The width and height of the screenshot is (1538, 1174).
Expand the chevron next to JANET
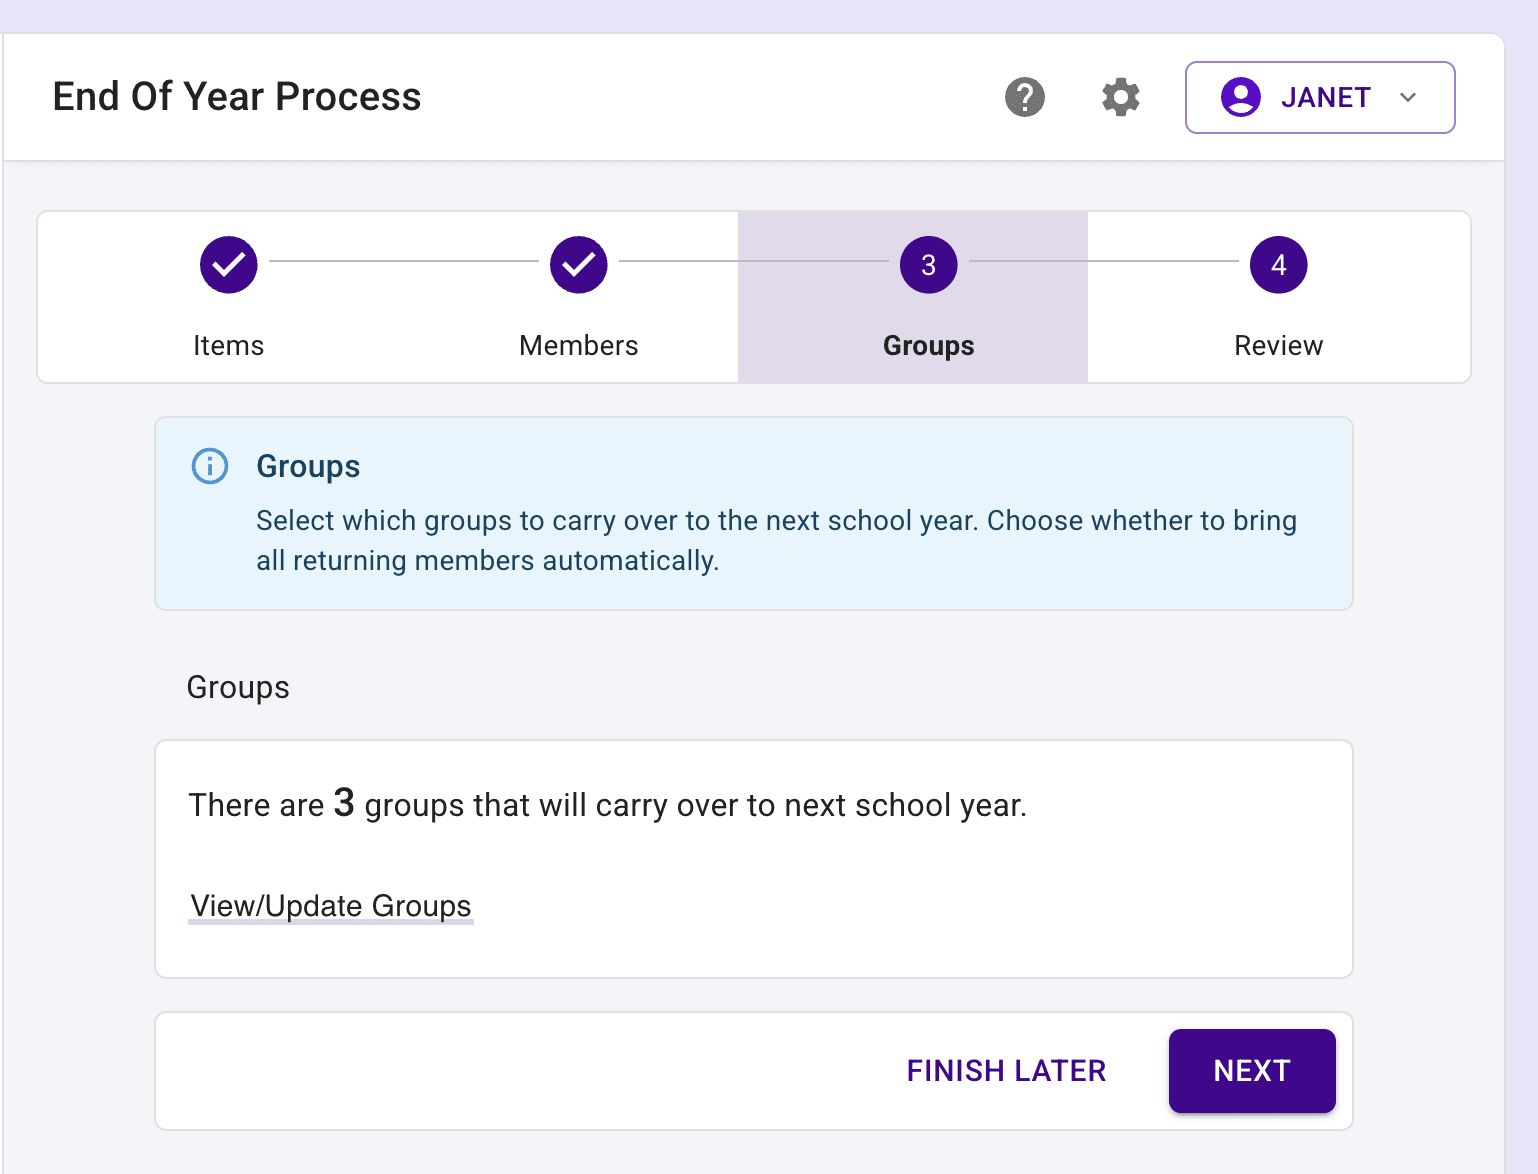pos(1408,97)
